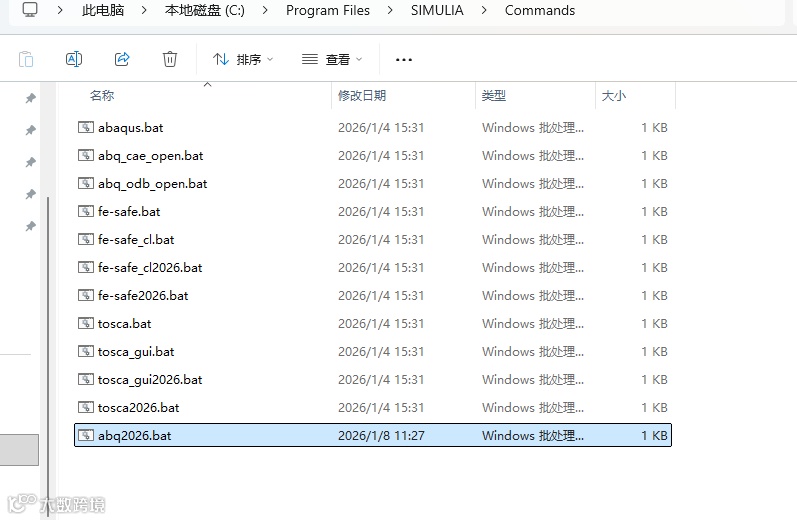Select the tosca_gui.bat file icon
Image resolution: width=797 pixels, height=520 pixels.
(85, 351)
